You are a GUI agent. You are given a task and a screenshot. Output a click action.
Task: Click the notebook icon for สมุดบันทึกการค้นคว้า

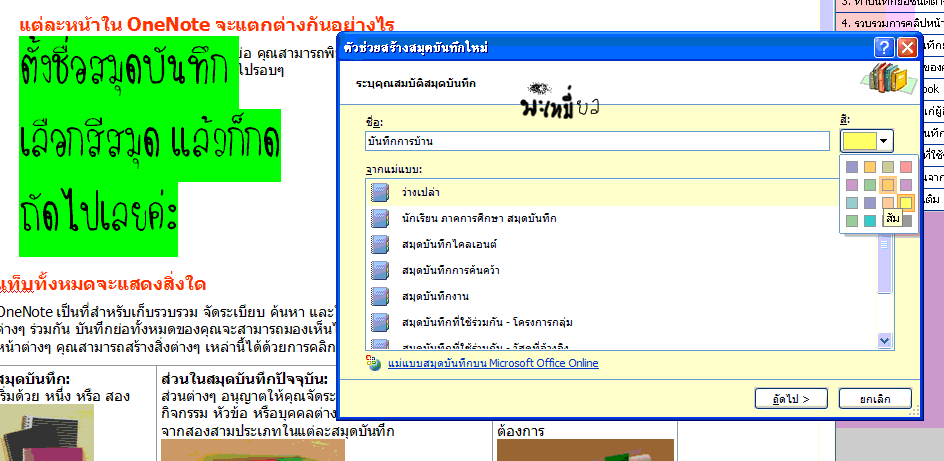tap(381, 270)
